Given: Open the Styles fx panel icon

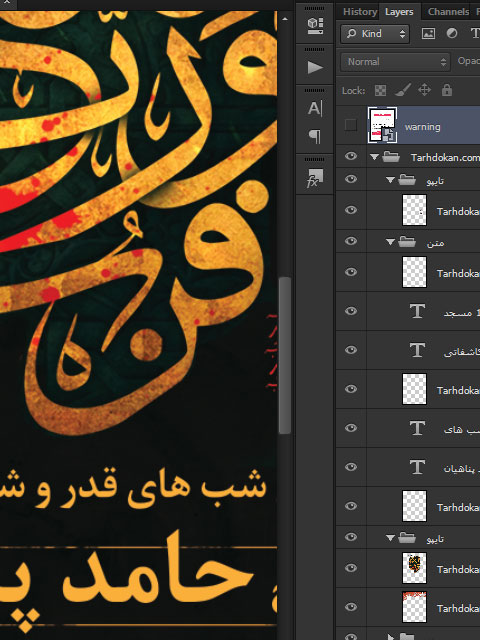Looking at the screenshot, I should click(x=315, y=178).
